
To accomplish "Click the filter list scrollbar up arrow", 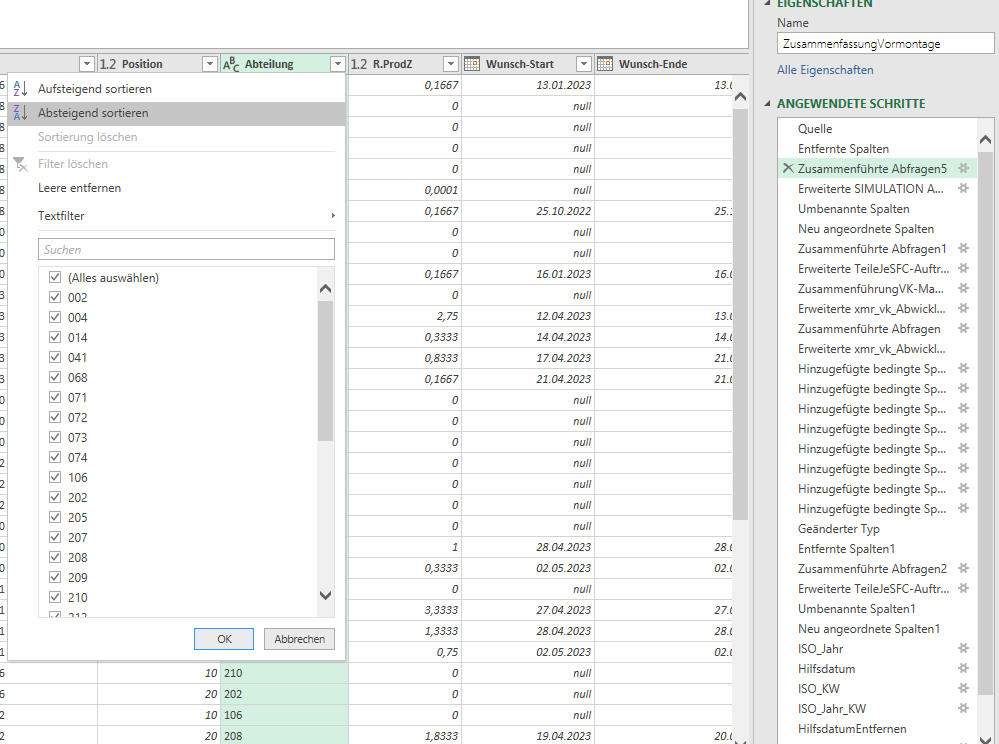I will [326, 289].
